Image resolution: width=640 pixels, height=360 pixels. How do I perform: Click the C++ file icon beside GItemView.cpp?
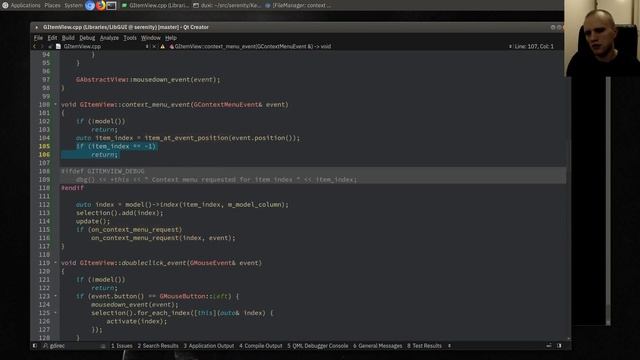[58, 47]
